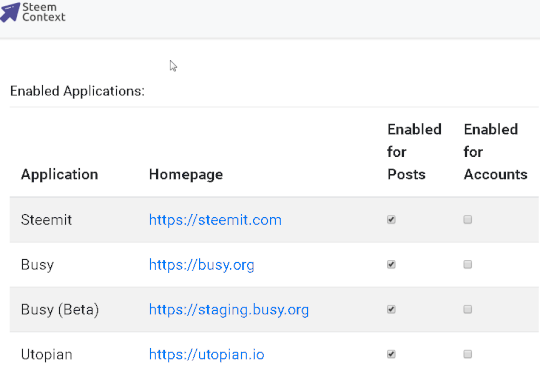Open the https://busy.org homepage link
Screen dimensions: 540x371
201,265
